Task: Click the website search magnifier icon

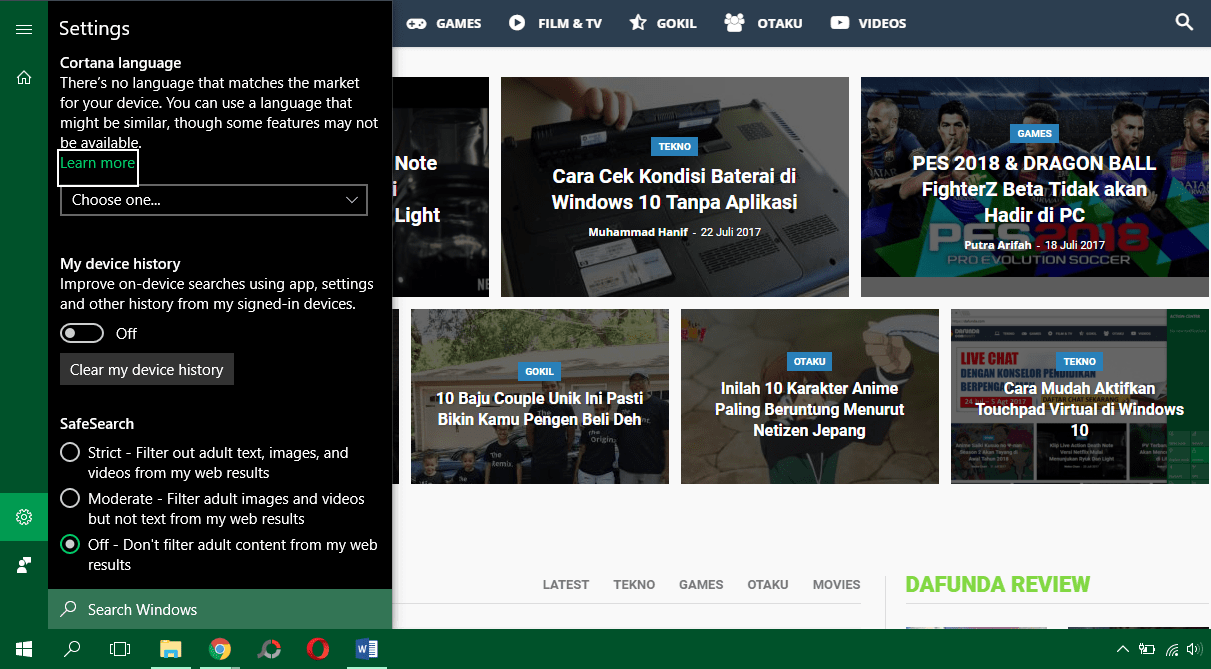Action: pyautogui.click(x=1184, y=22)
